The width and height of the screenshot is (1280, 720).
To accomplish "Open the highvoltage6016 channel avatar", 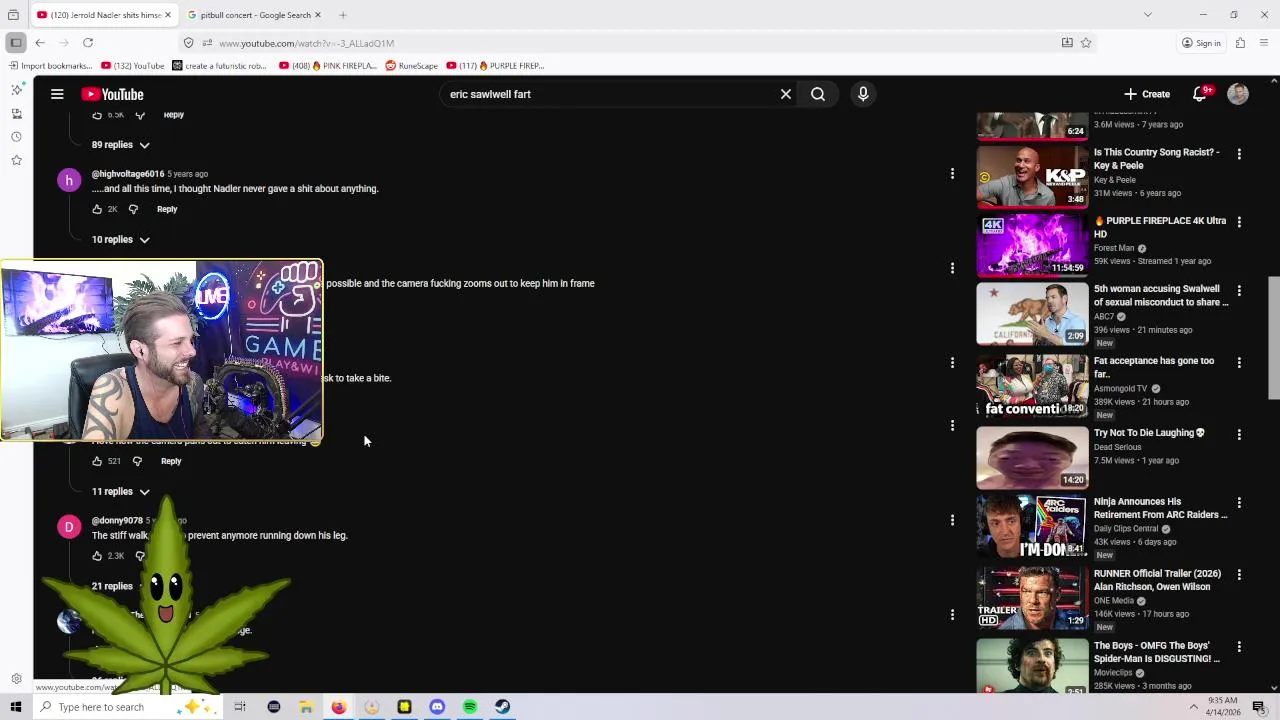I will [x=69, y=180].
